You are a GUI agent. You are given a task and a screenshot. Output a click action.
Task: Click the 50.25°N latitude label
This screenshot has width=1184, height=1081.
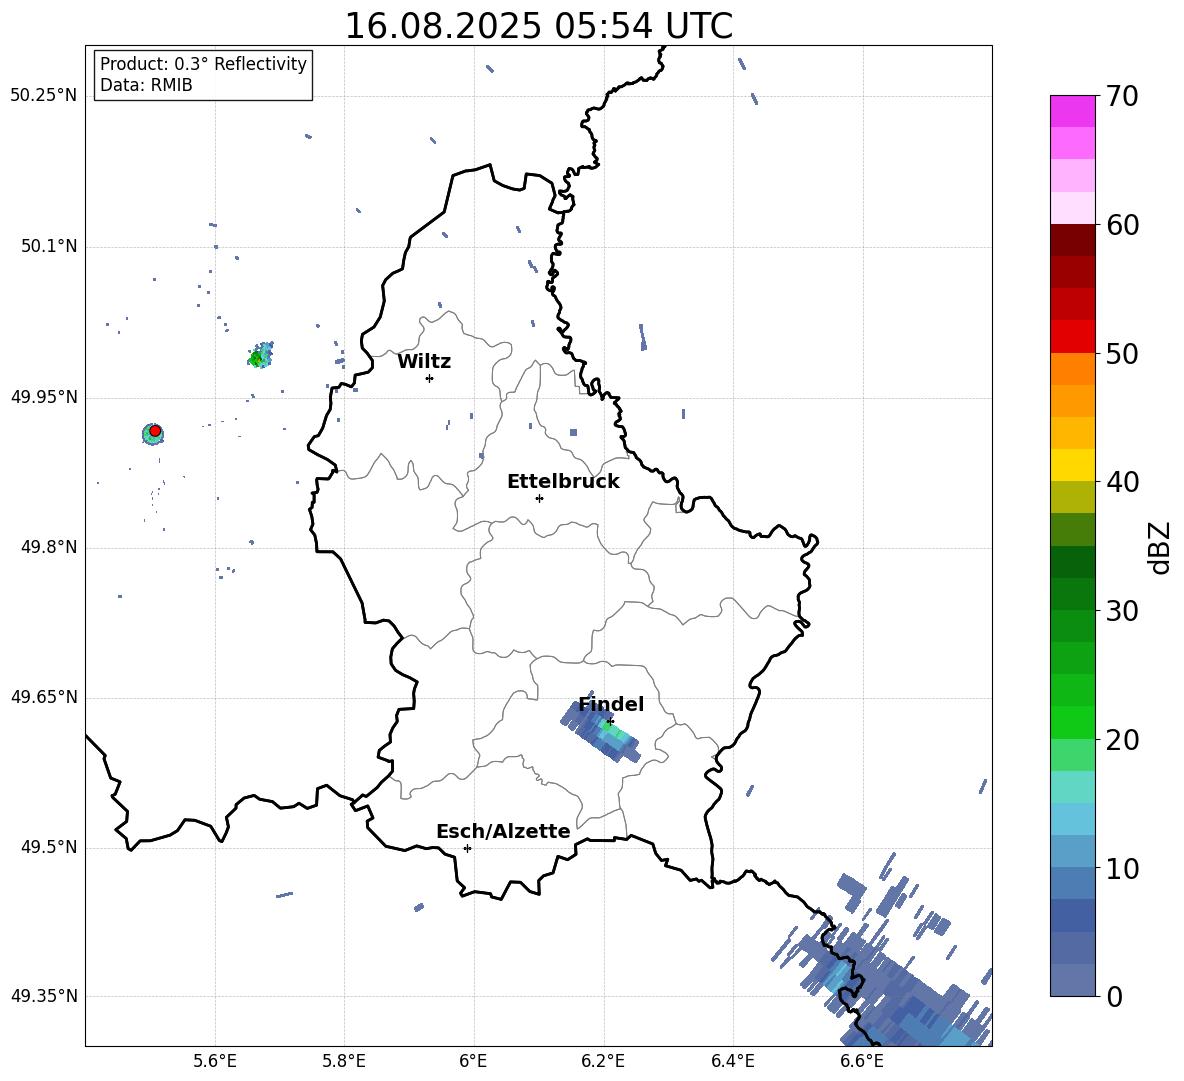coord(44,96)
